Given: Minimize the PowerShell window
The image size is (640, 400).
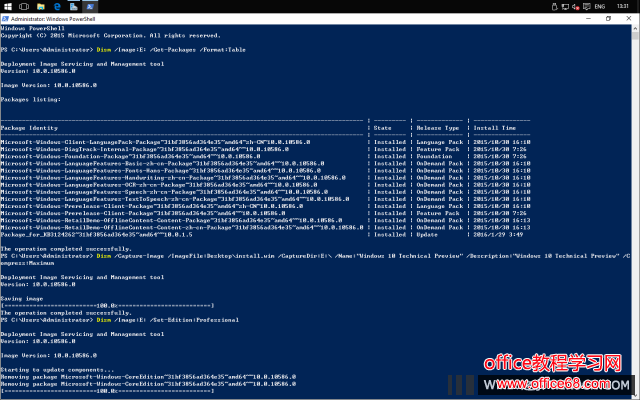Looking at the screenshot, I should [589, 18].
